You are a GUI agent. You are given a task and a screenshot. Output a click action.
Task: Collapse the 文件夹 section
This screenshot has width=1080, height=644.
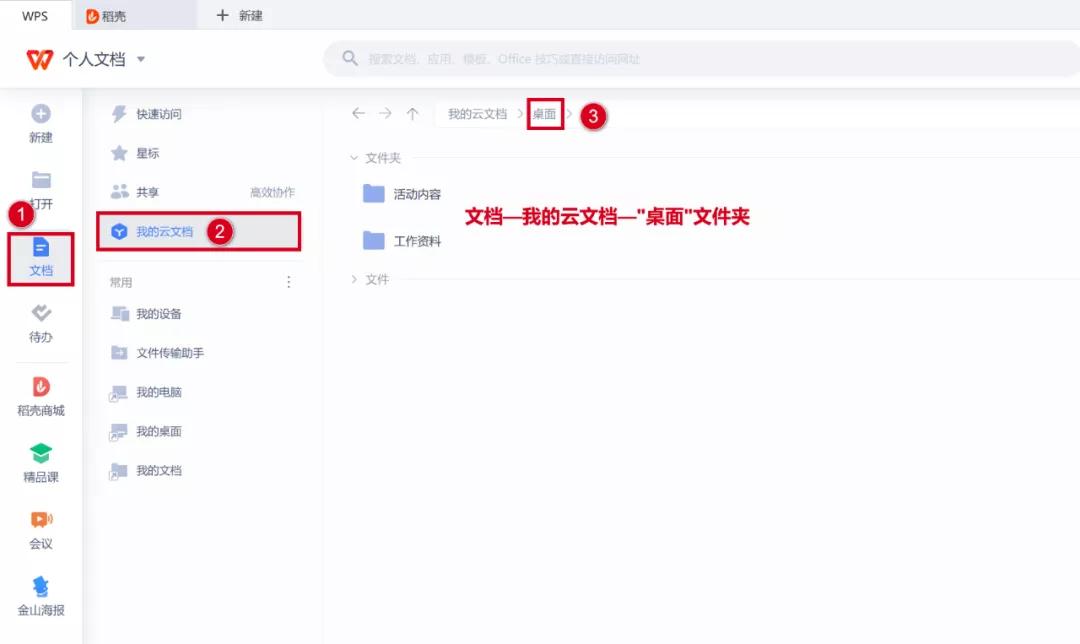tap(356, 157)
